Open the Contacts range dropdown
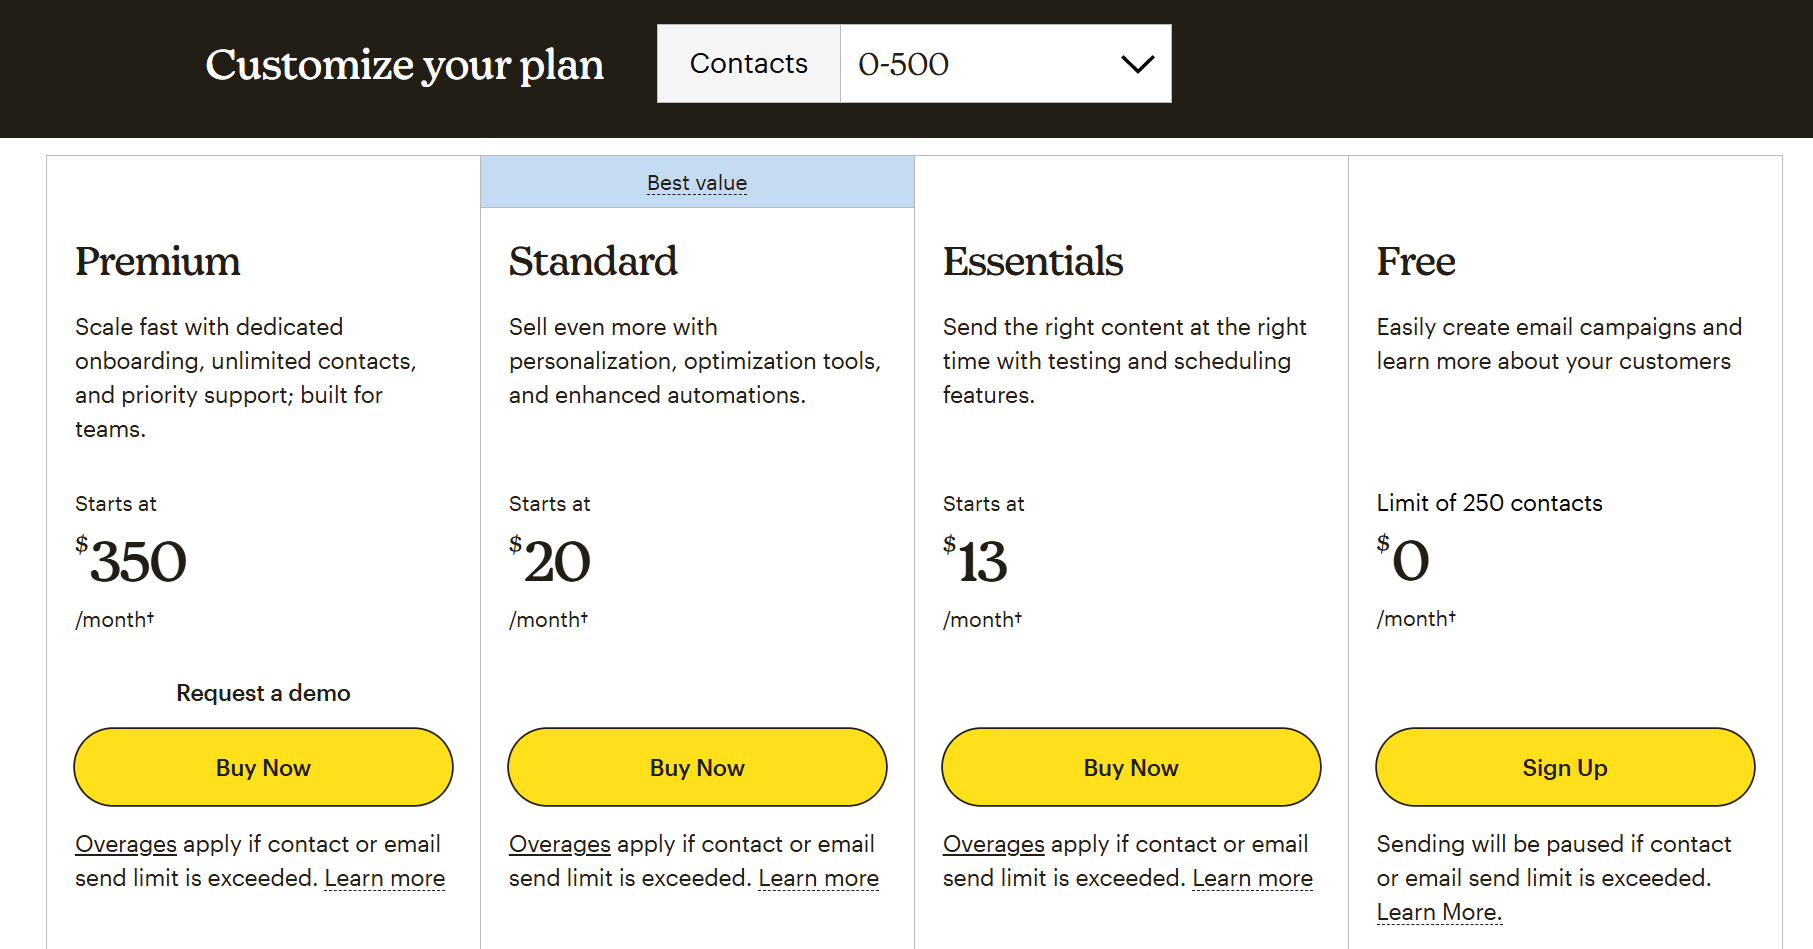Image resolution: width=1813 pixels, height=949 pixels. click(x=1003, y=63)
